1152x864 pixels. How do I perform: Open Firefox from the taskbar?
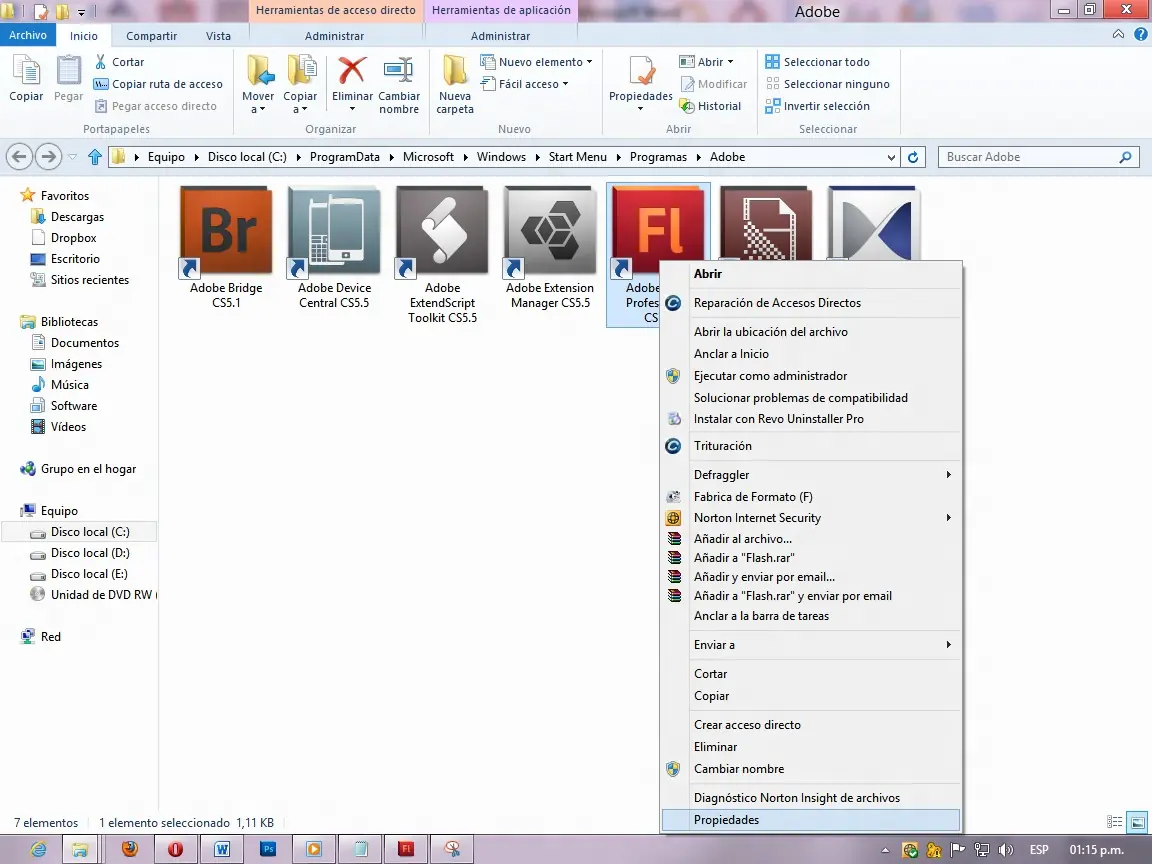click(130, 849)
